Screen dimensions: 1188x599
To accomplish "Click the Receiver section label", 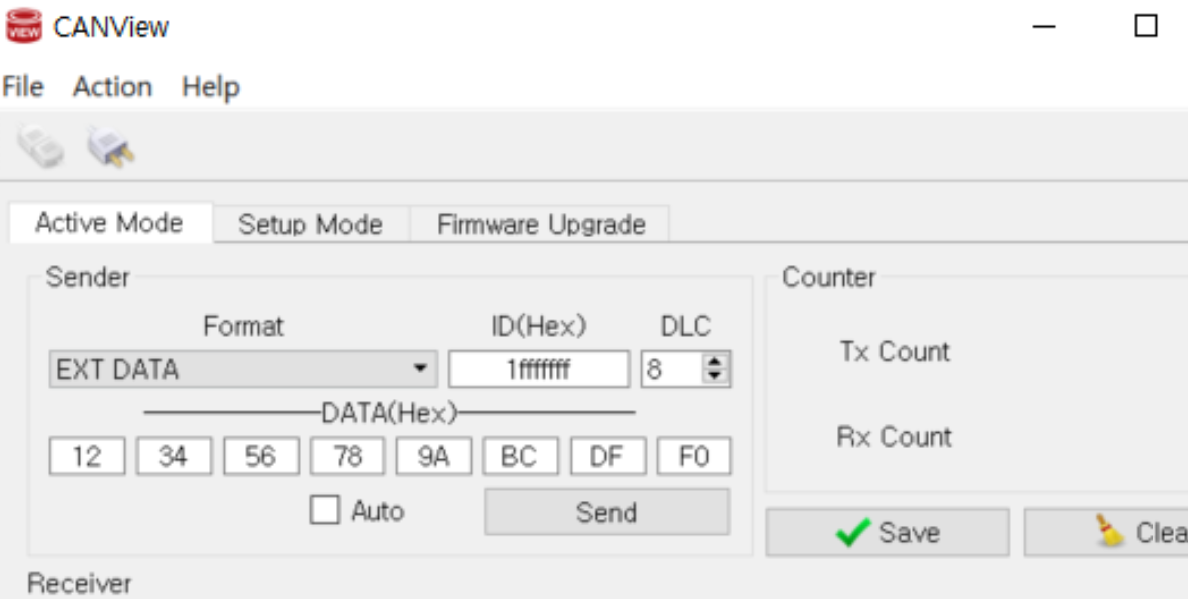I will pos(79,584).
